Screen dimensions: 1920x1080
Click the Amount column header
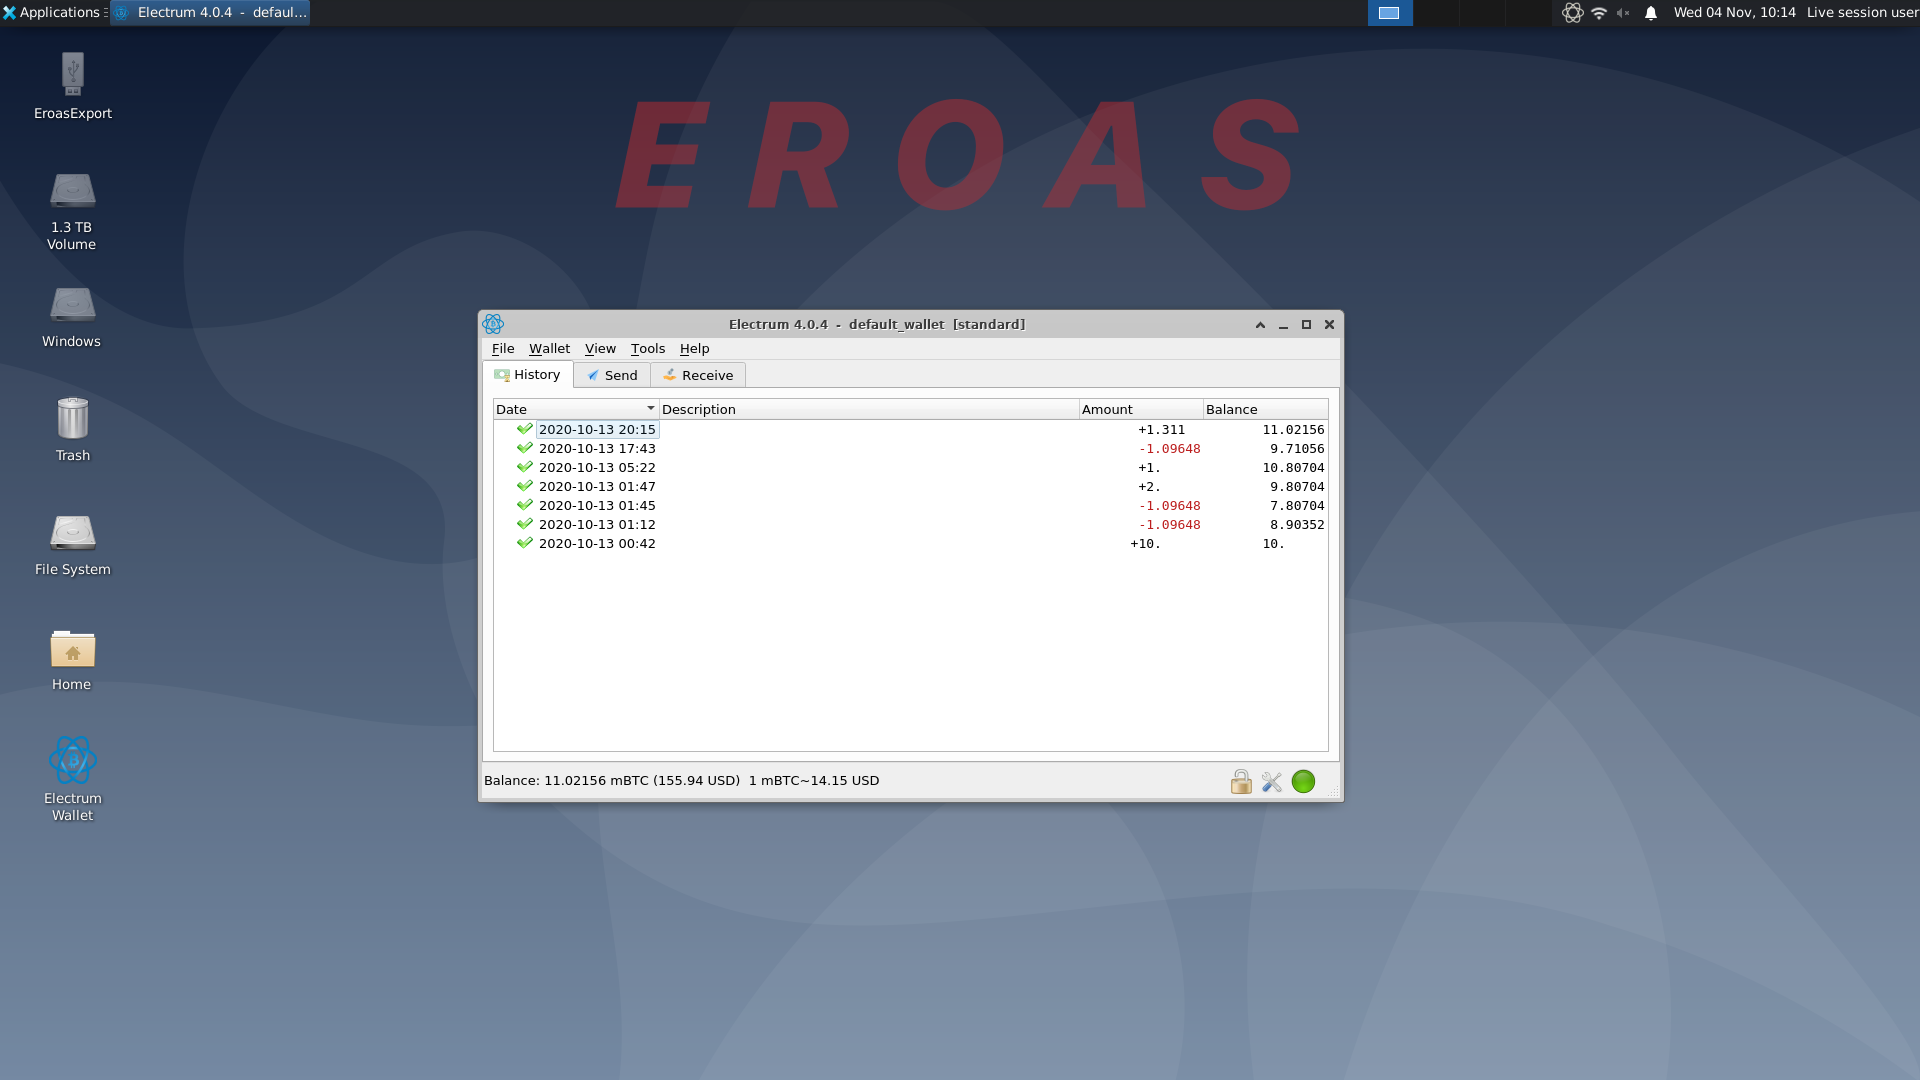[x=1141, y=409]
